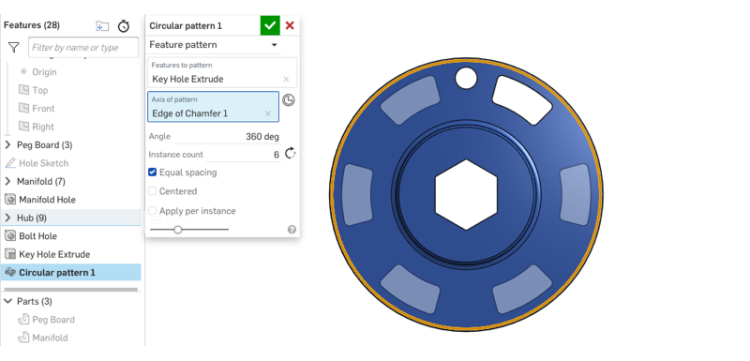Select the Top plane

[40, 90]
